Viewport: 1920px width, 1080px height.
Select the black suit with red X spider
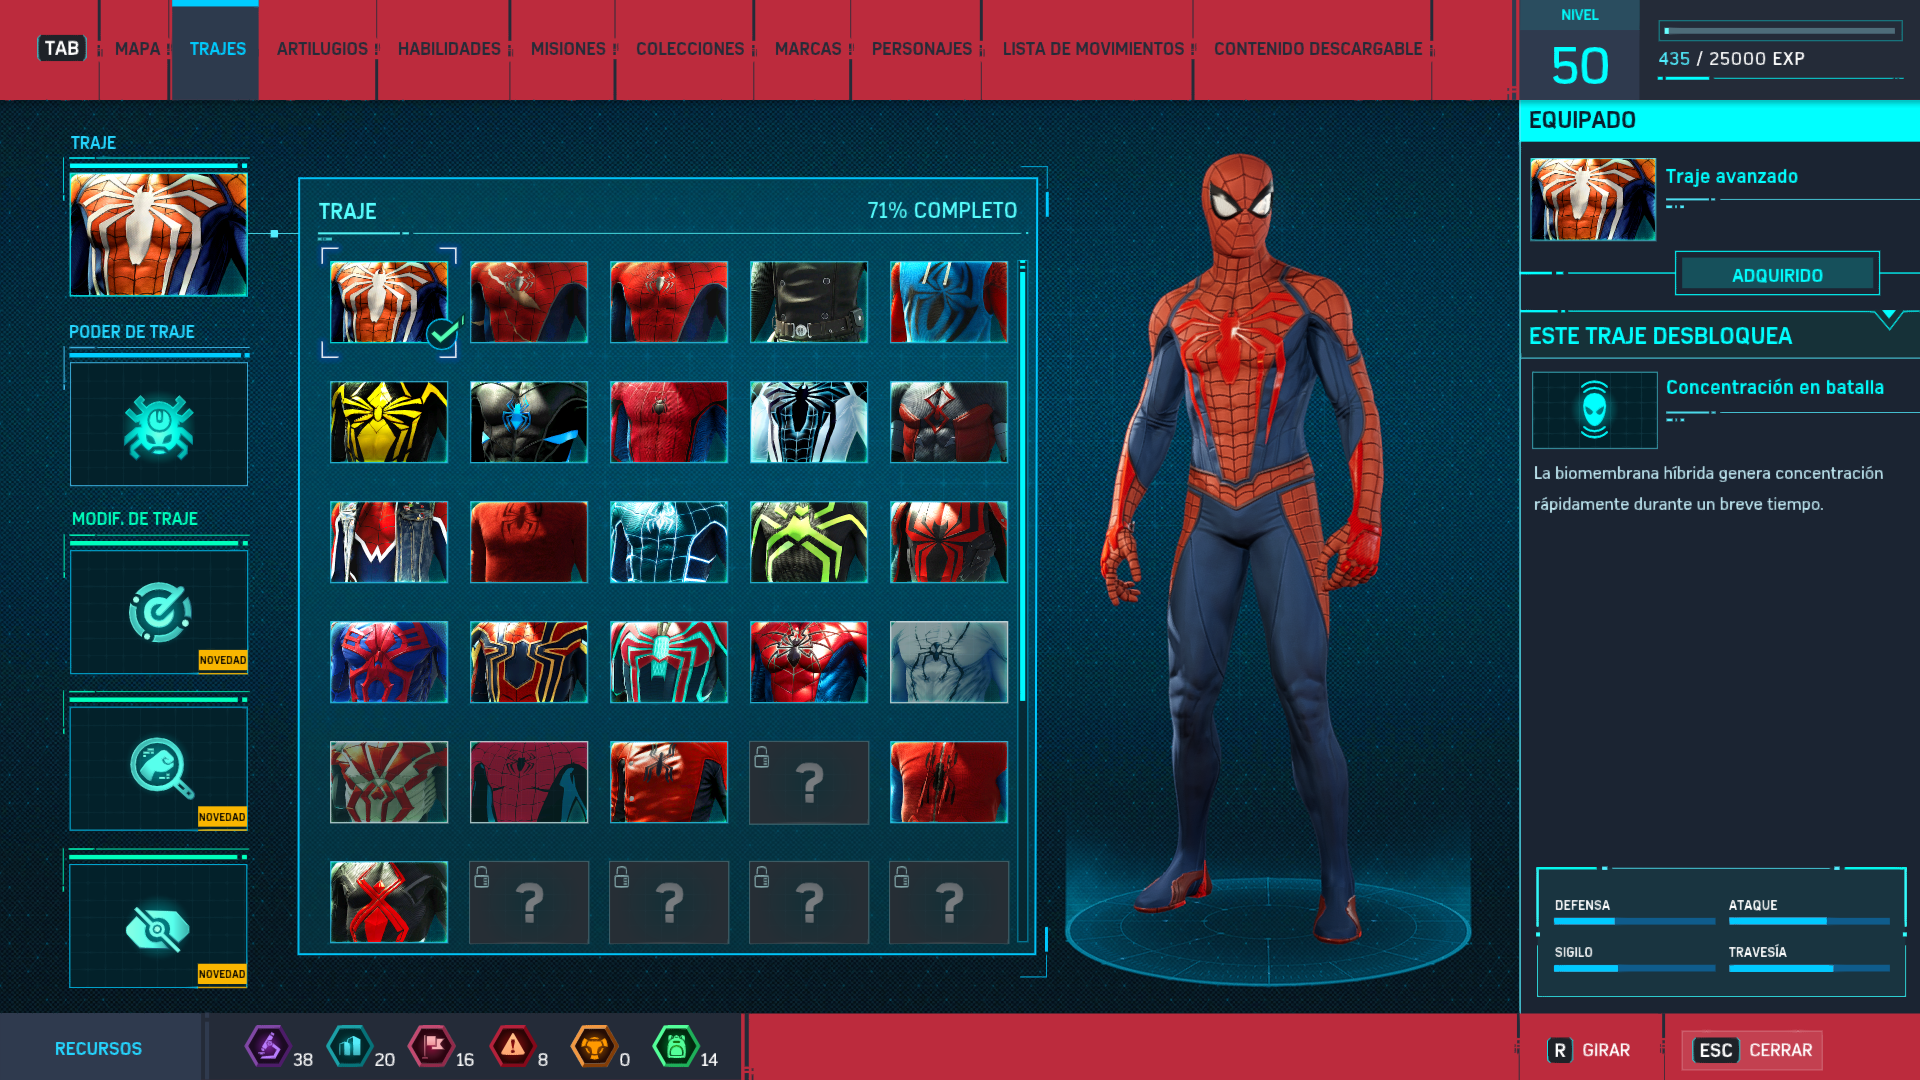coord(389,902)
